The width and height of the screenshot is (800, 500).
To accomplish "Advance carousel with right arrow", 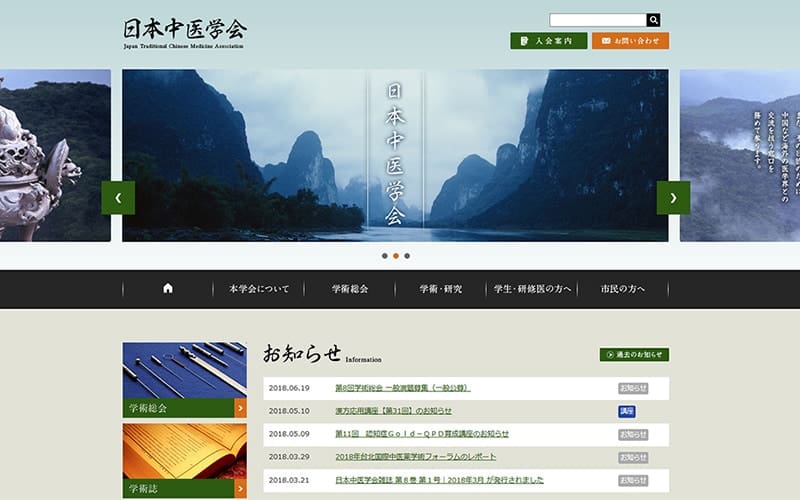I will click(673, 198).
